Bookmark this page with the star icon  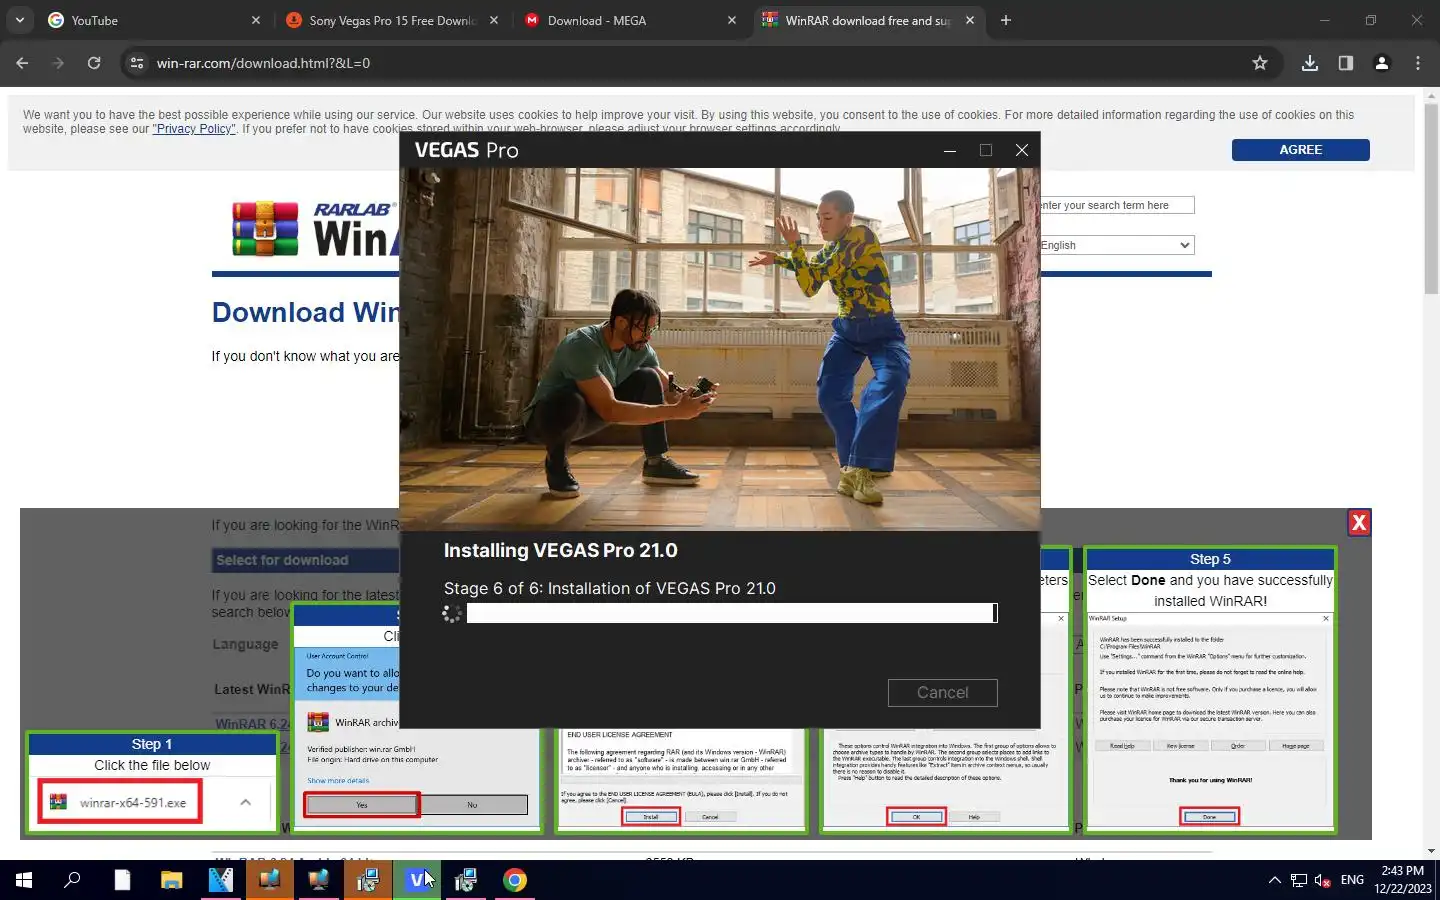click(1260, 63)
